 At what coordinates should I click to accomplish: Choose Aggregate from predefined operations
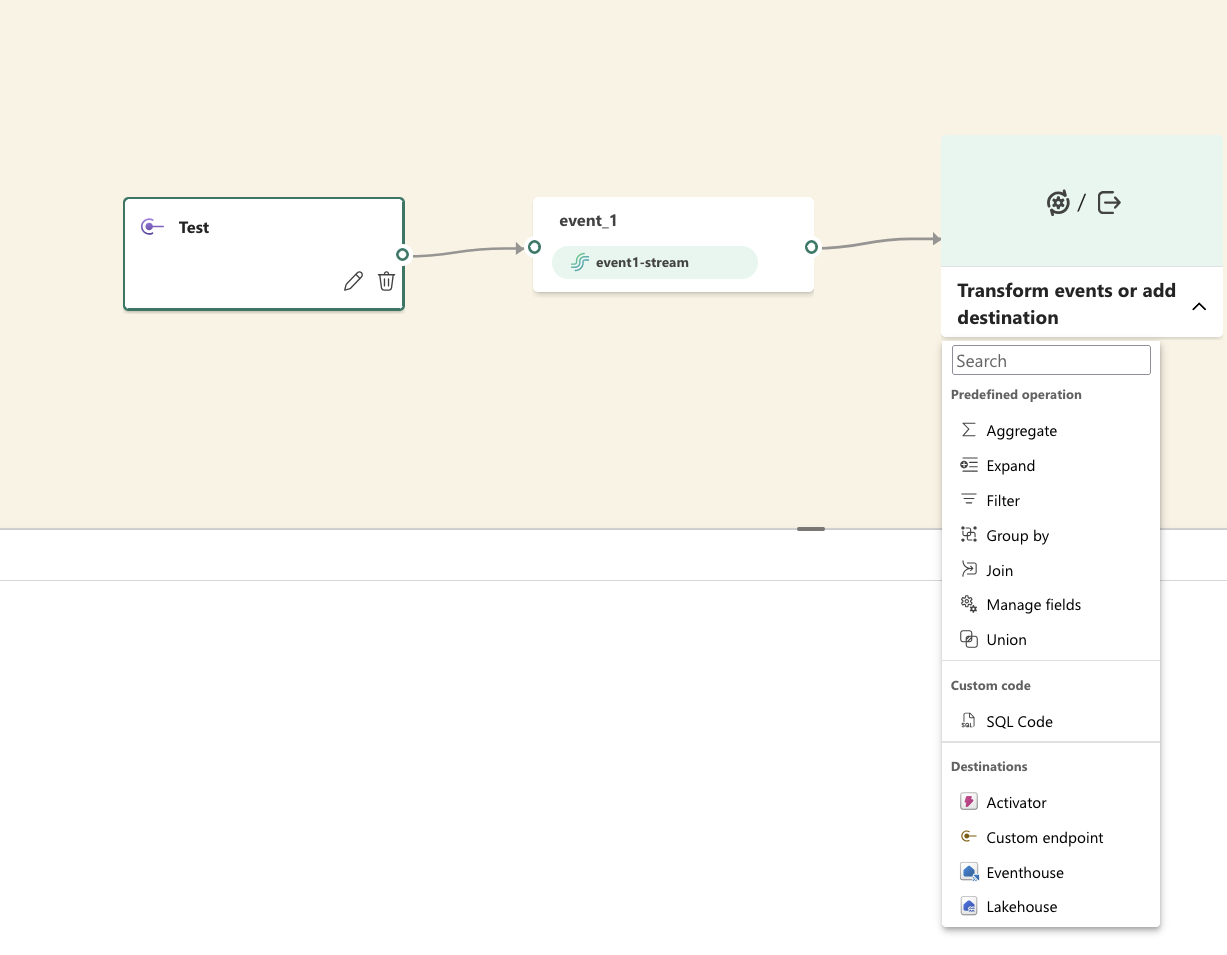click(1021, 431)
